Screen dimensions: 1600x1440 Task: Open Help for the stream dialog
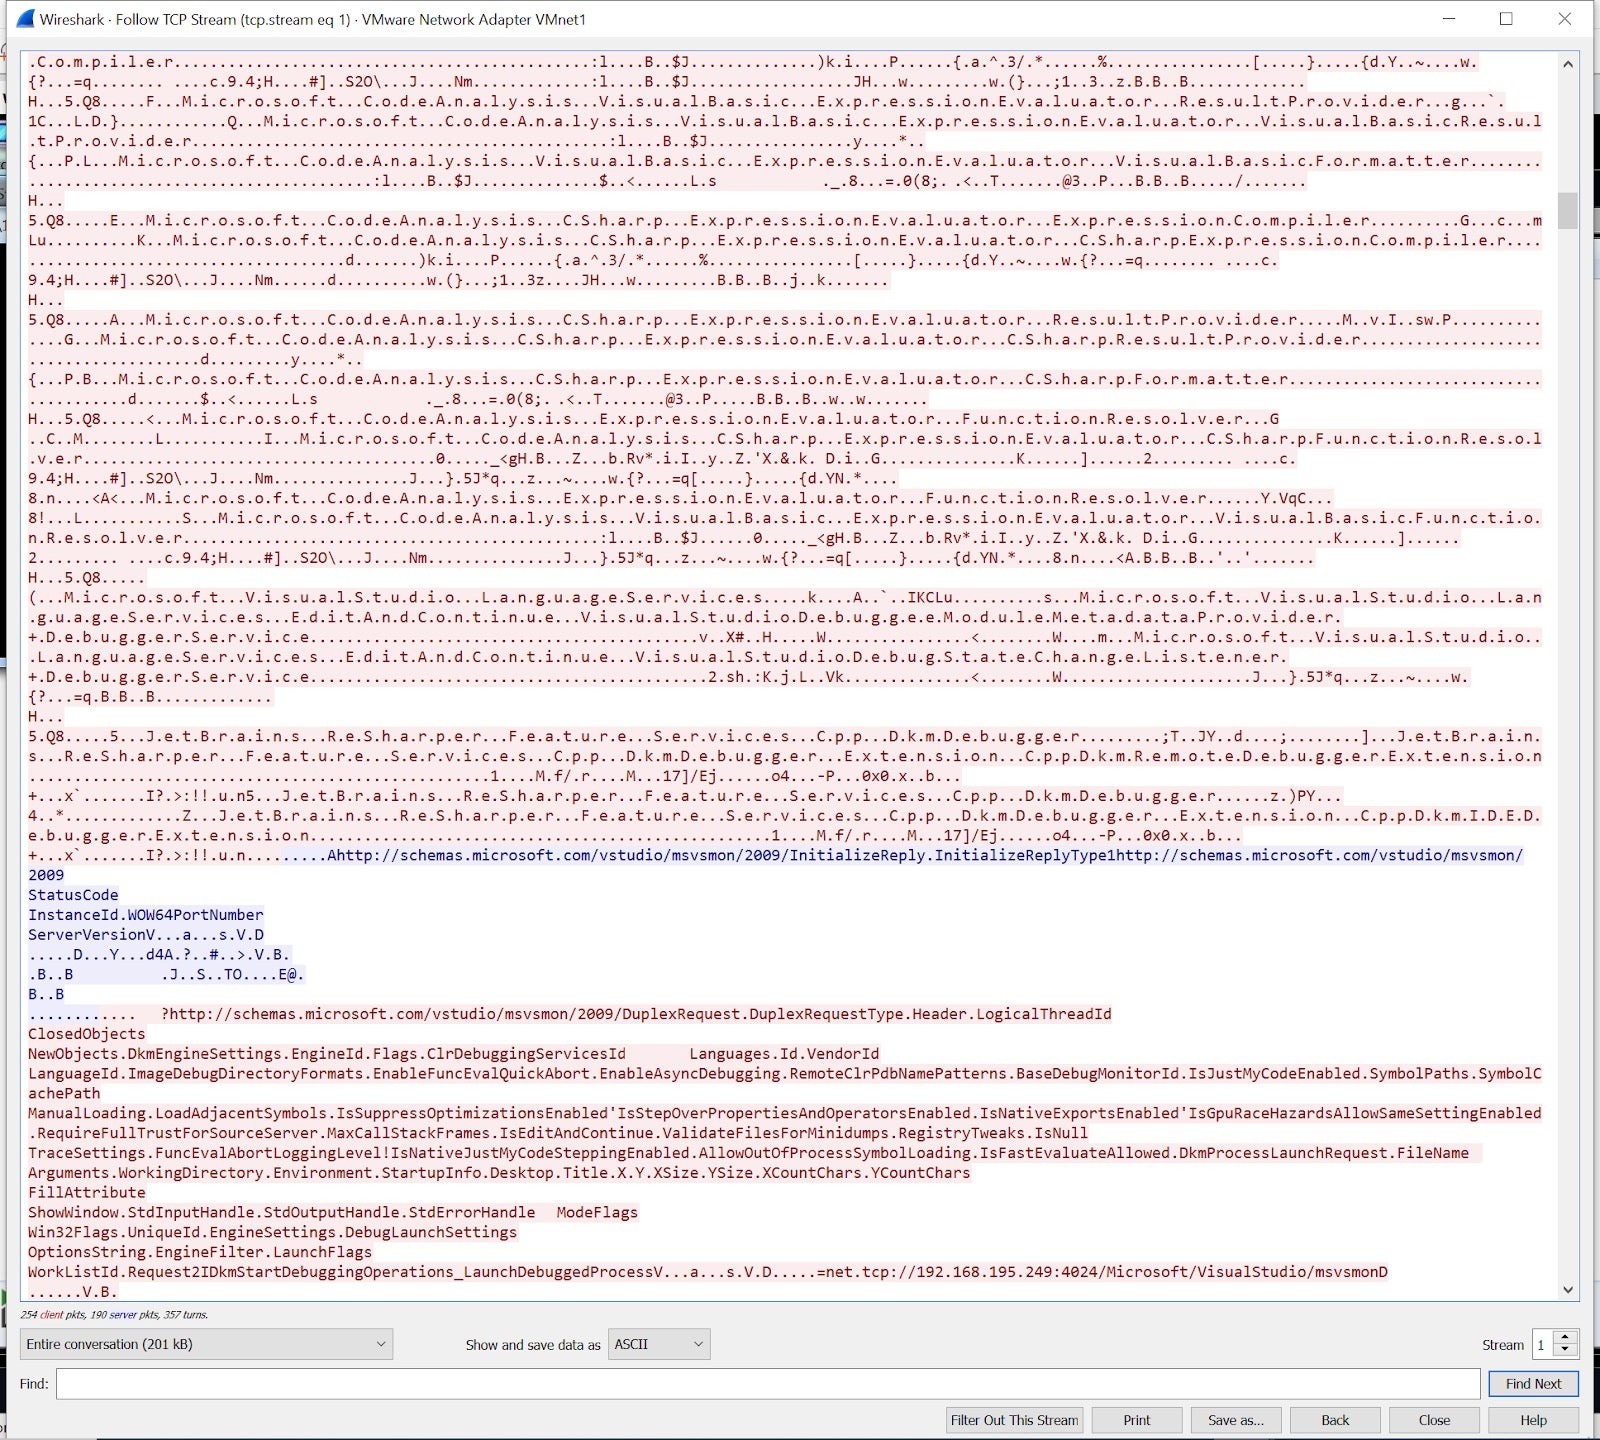point(1533,1420)
